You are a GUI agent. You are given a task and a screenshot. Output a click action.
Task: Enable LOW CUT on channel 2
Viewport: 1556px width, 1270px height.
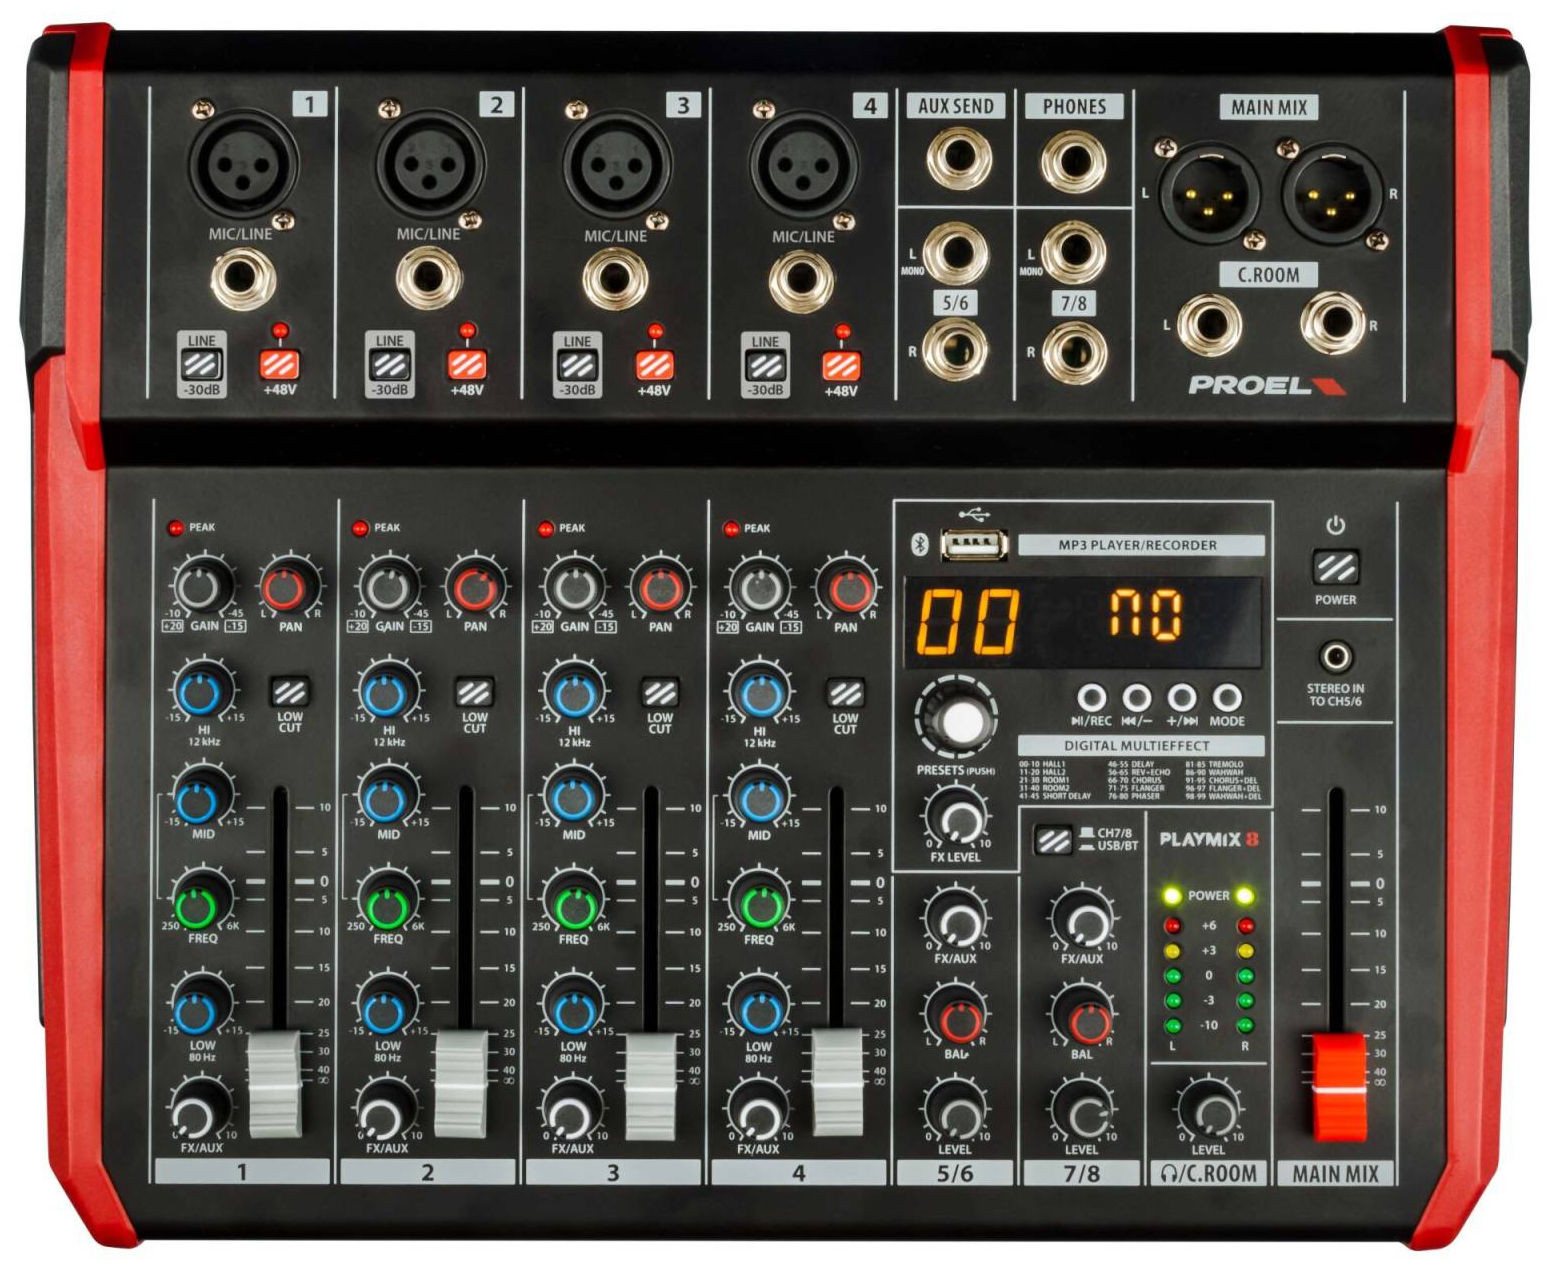474,692
